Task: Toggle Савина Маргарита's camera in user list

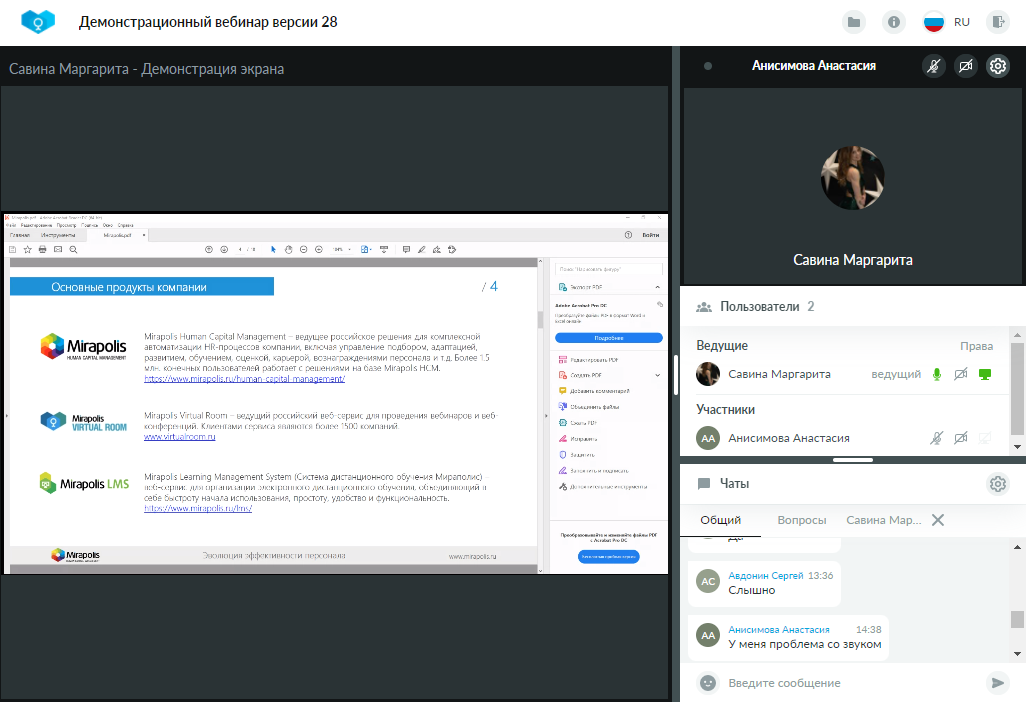Action: pos(961,374)
